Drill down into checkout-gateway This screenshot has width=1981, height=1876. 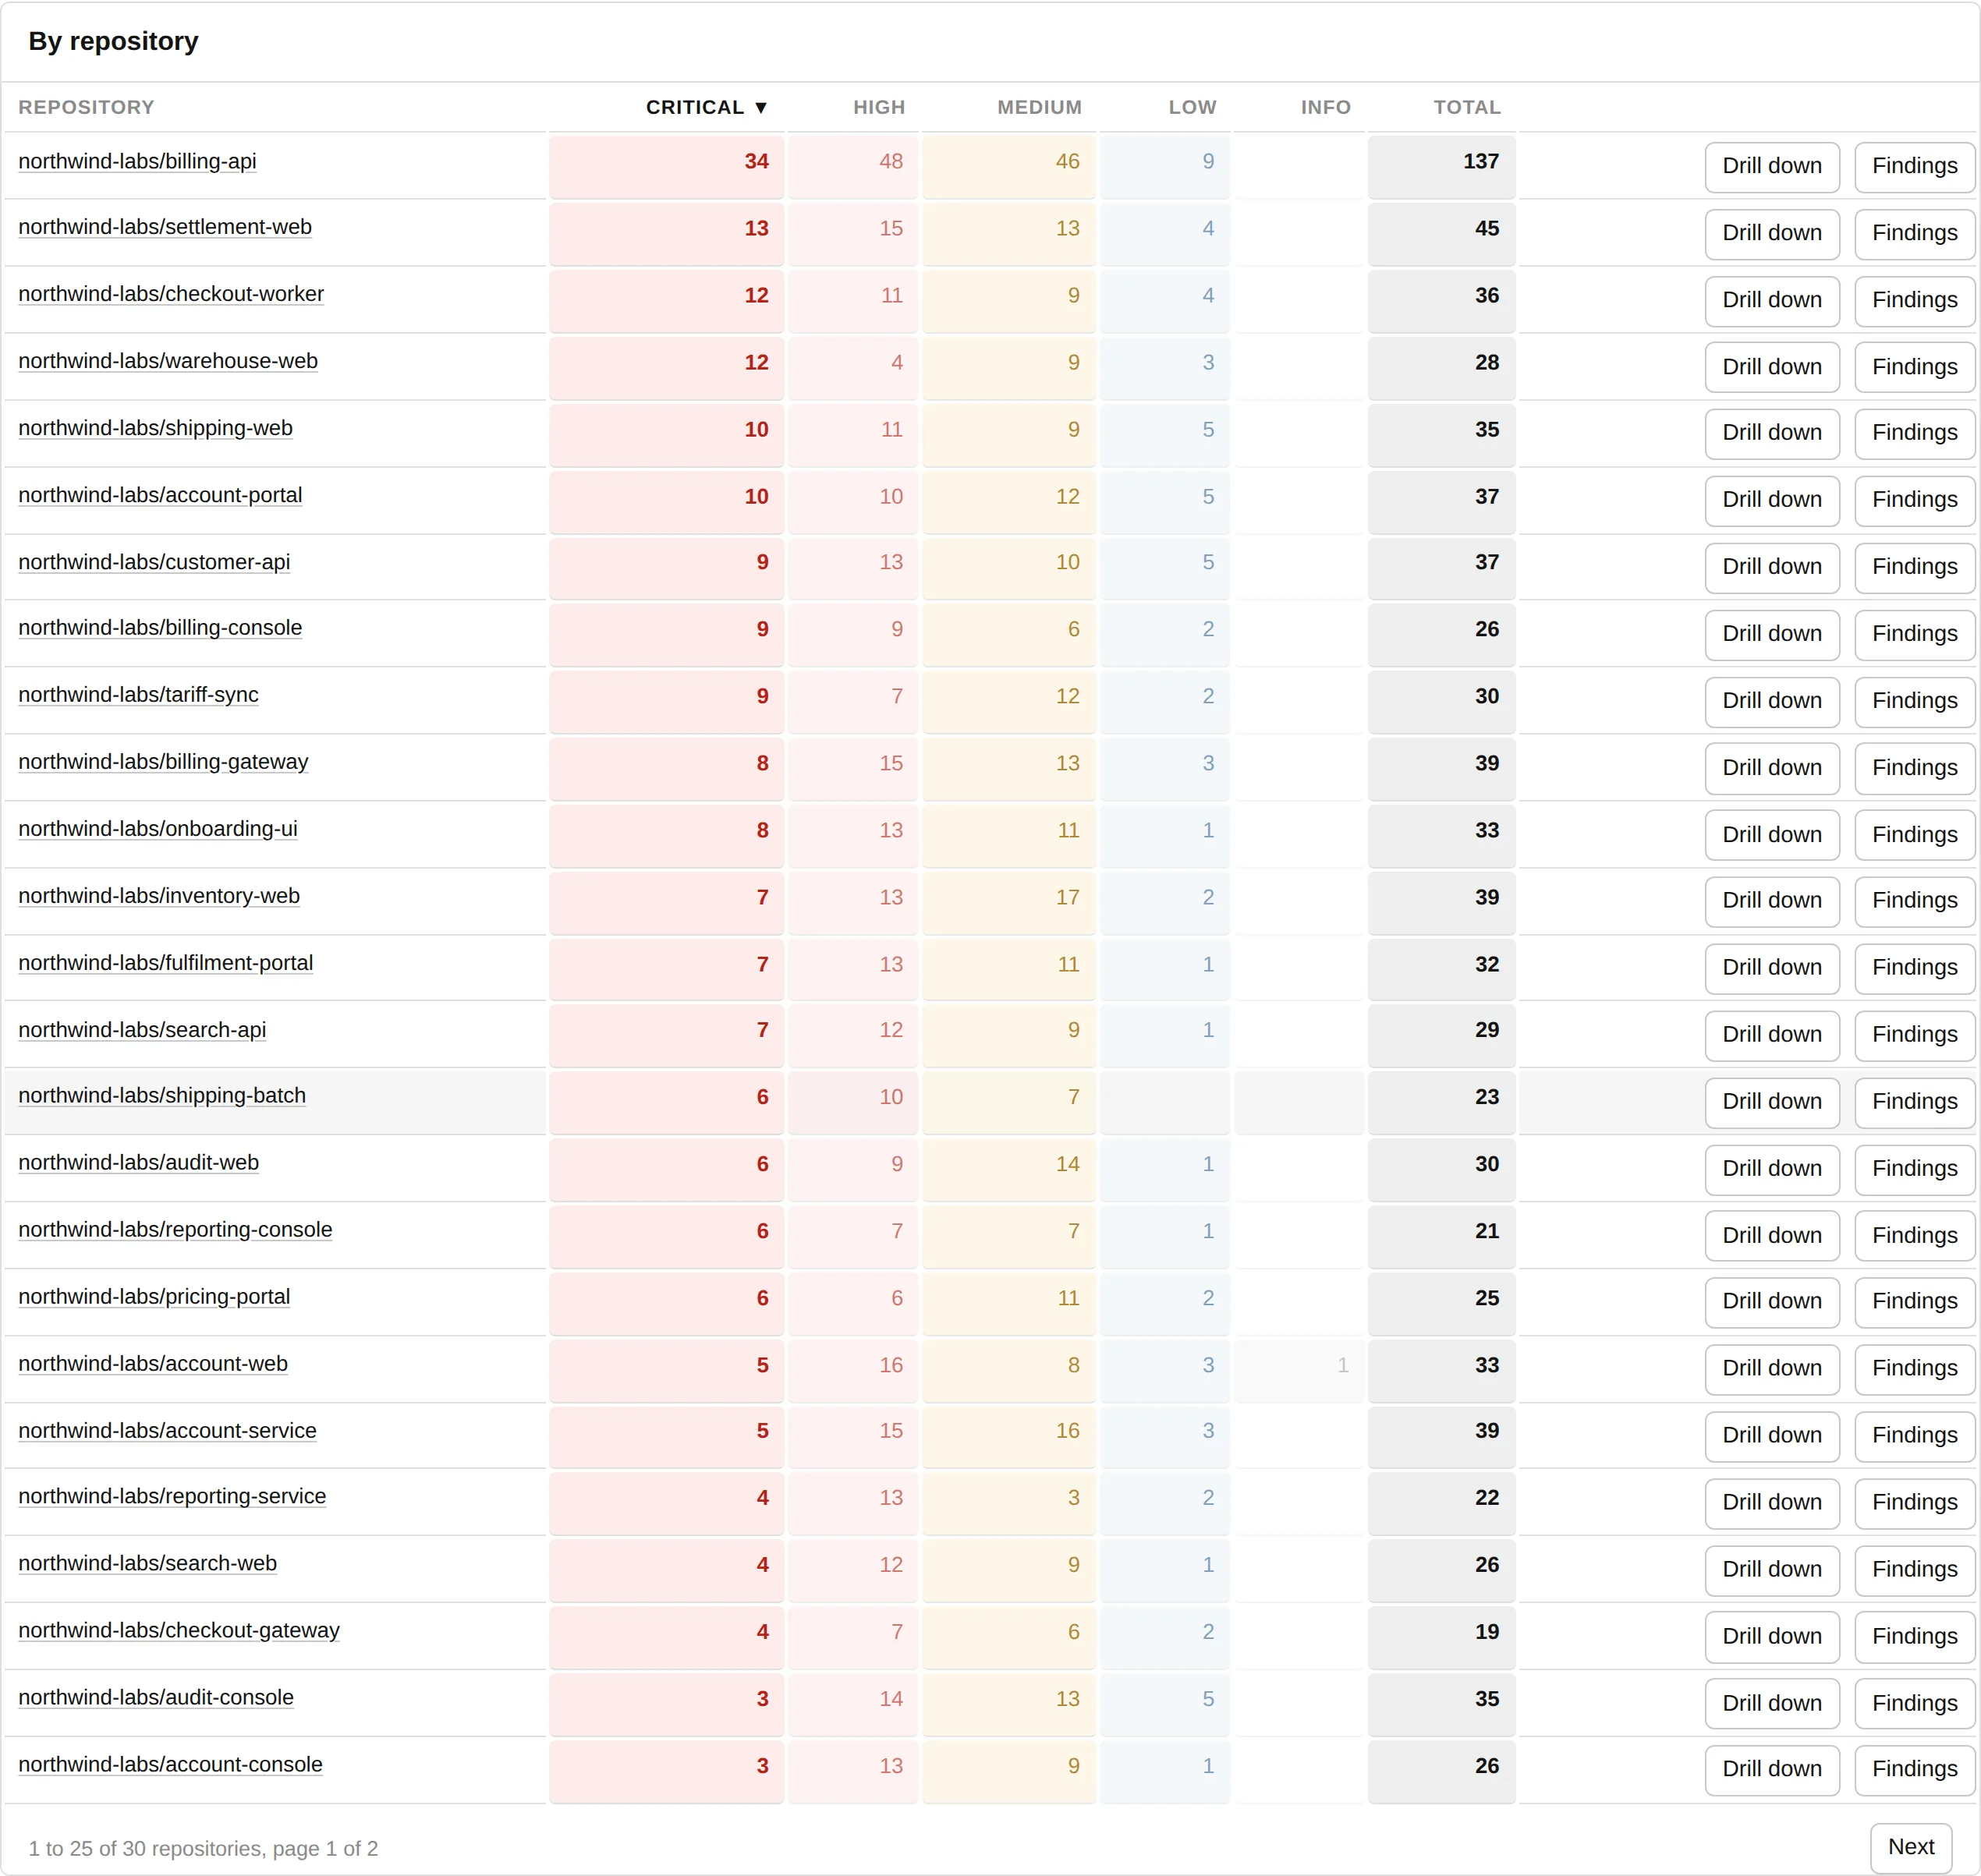point(1772,1637)
